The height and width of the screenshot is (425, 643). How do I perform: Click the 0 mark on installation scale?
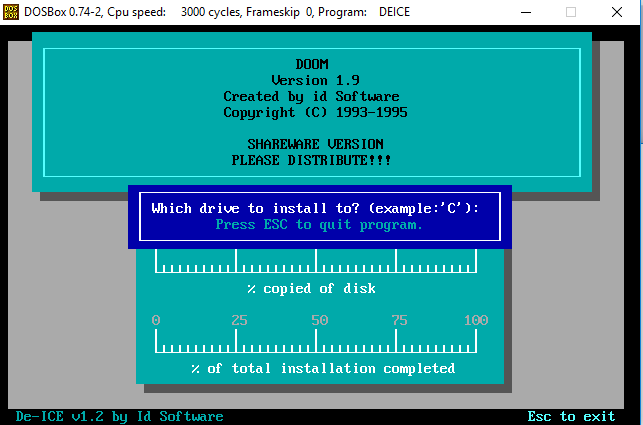tap(155, 320)
